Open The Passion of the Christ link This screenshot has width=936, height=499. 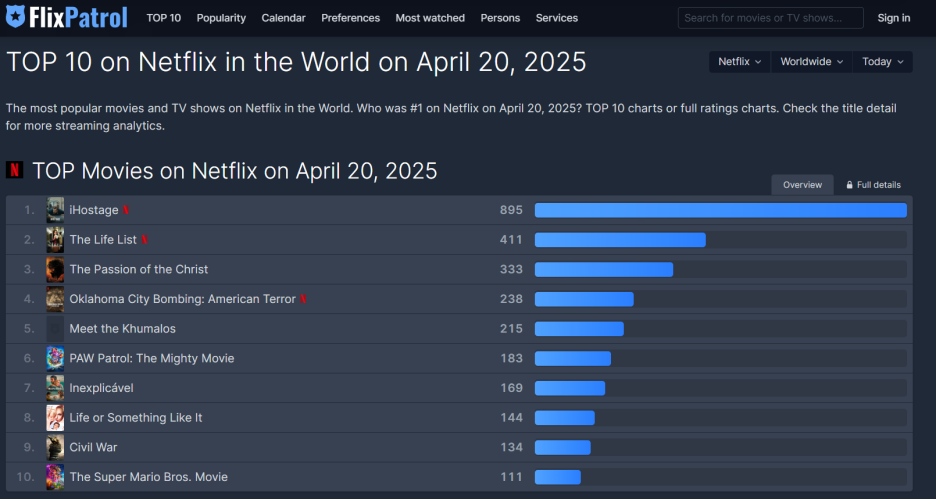(x=138, y=269)
